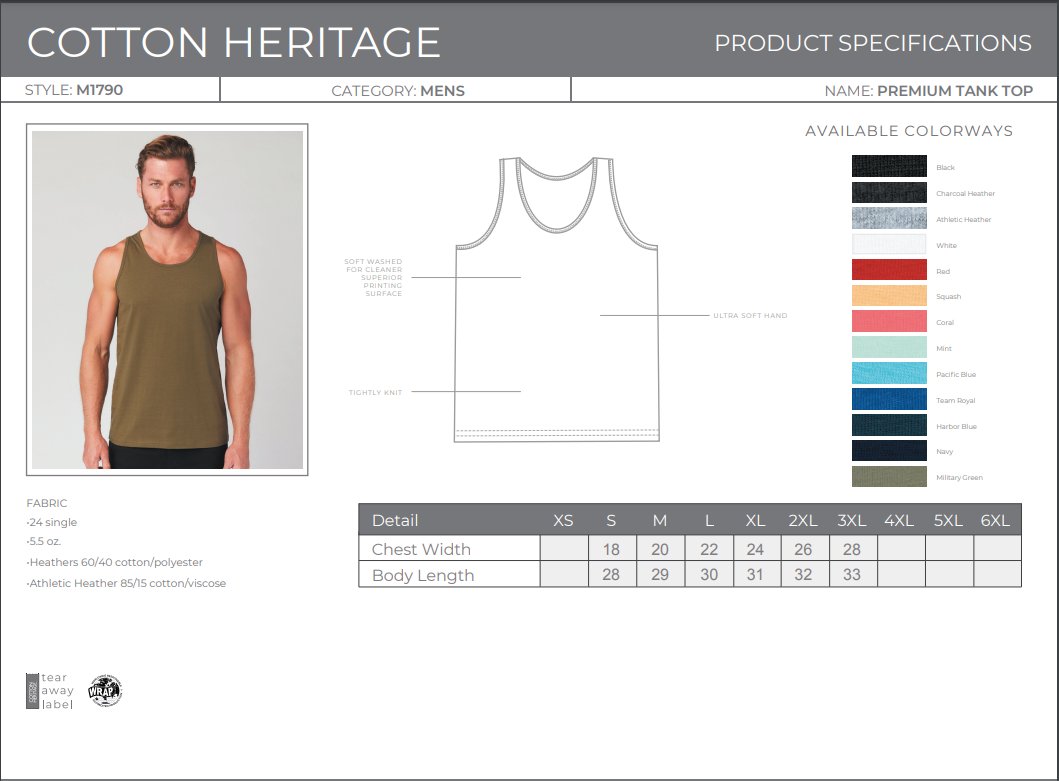
Task: Click the Navy colorway label
Action: click(x=944, y=452)
